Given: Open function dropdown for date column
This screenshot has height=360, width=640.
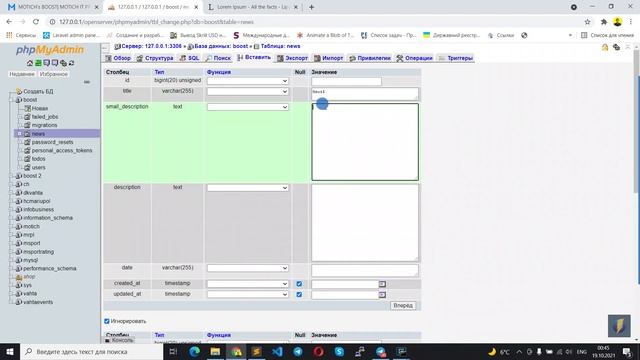Looking at the screenshot, I should coord(248,268).
